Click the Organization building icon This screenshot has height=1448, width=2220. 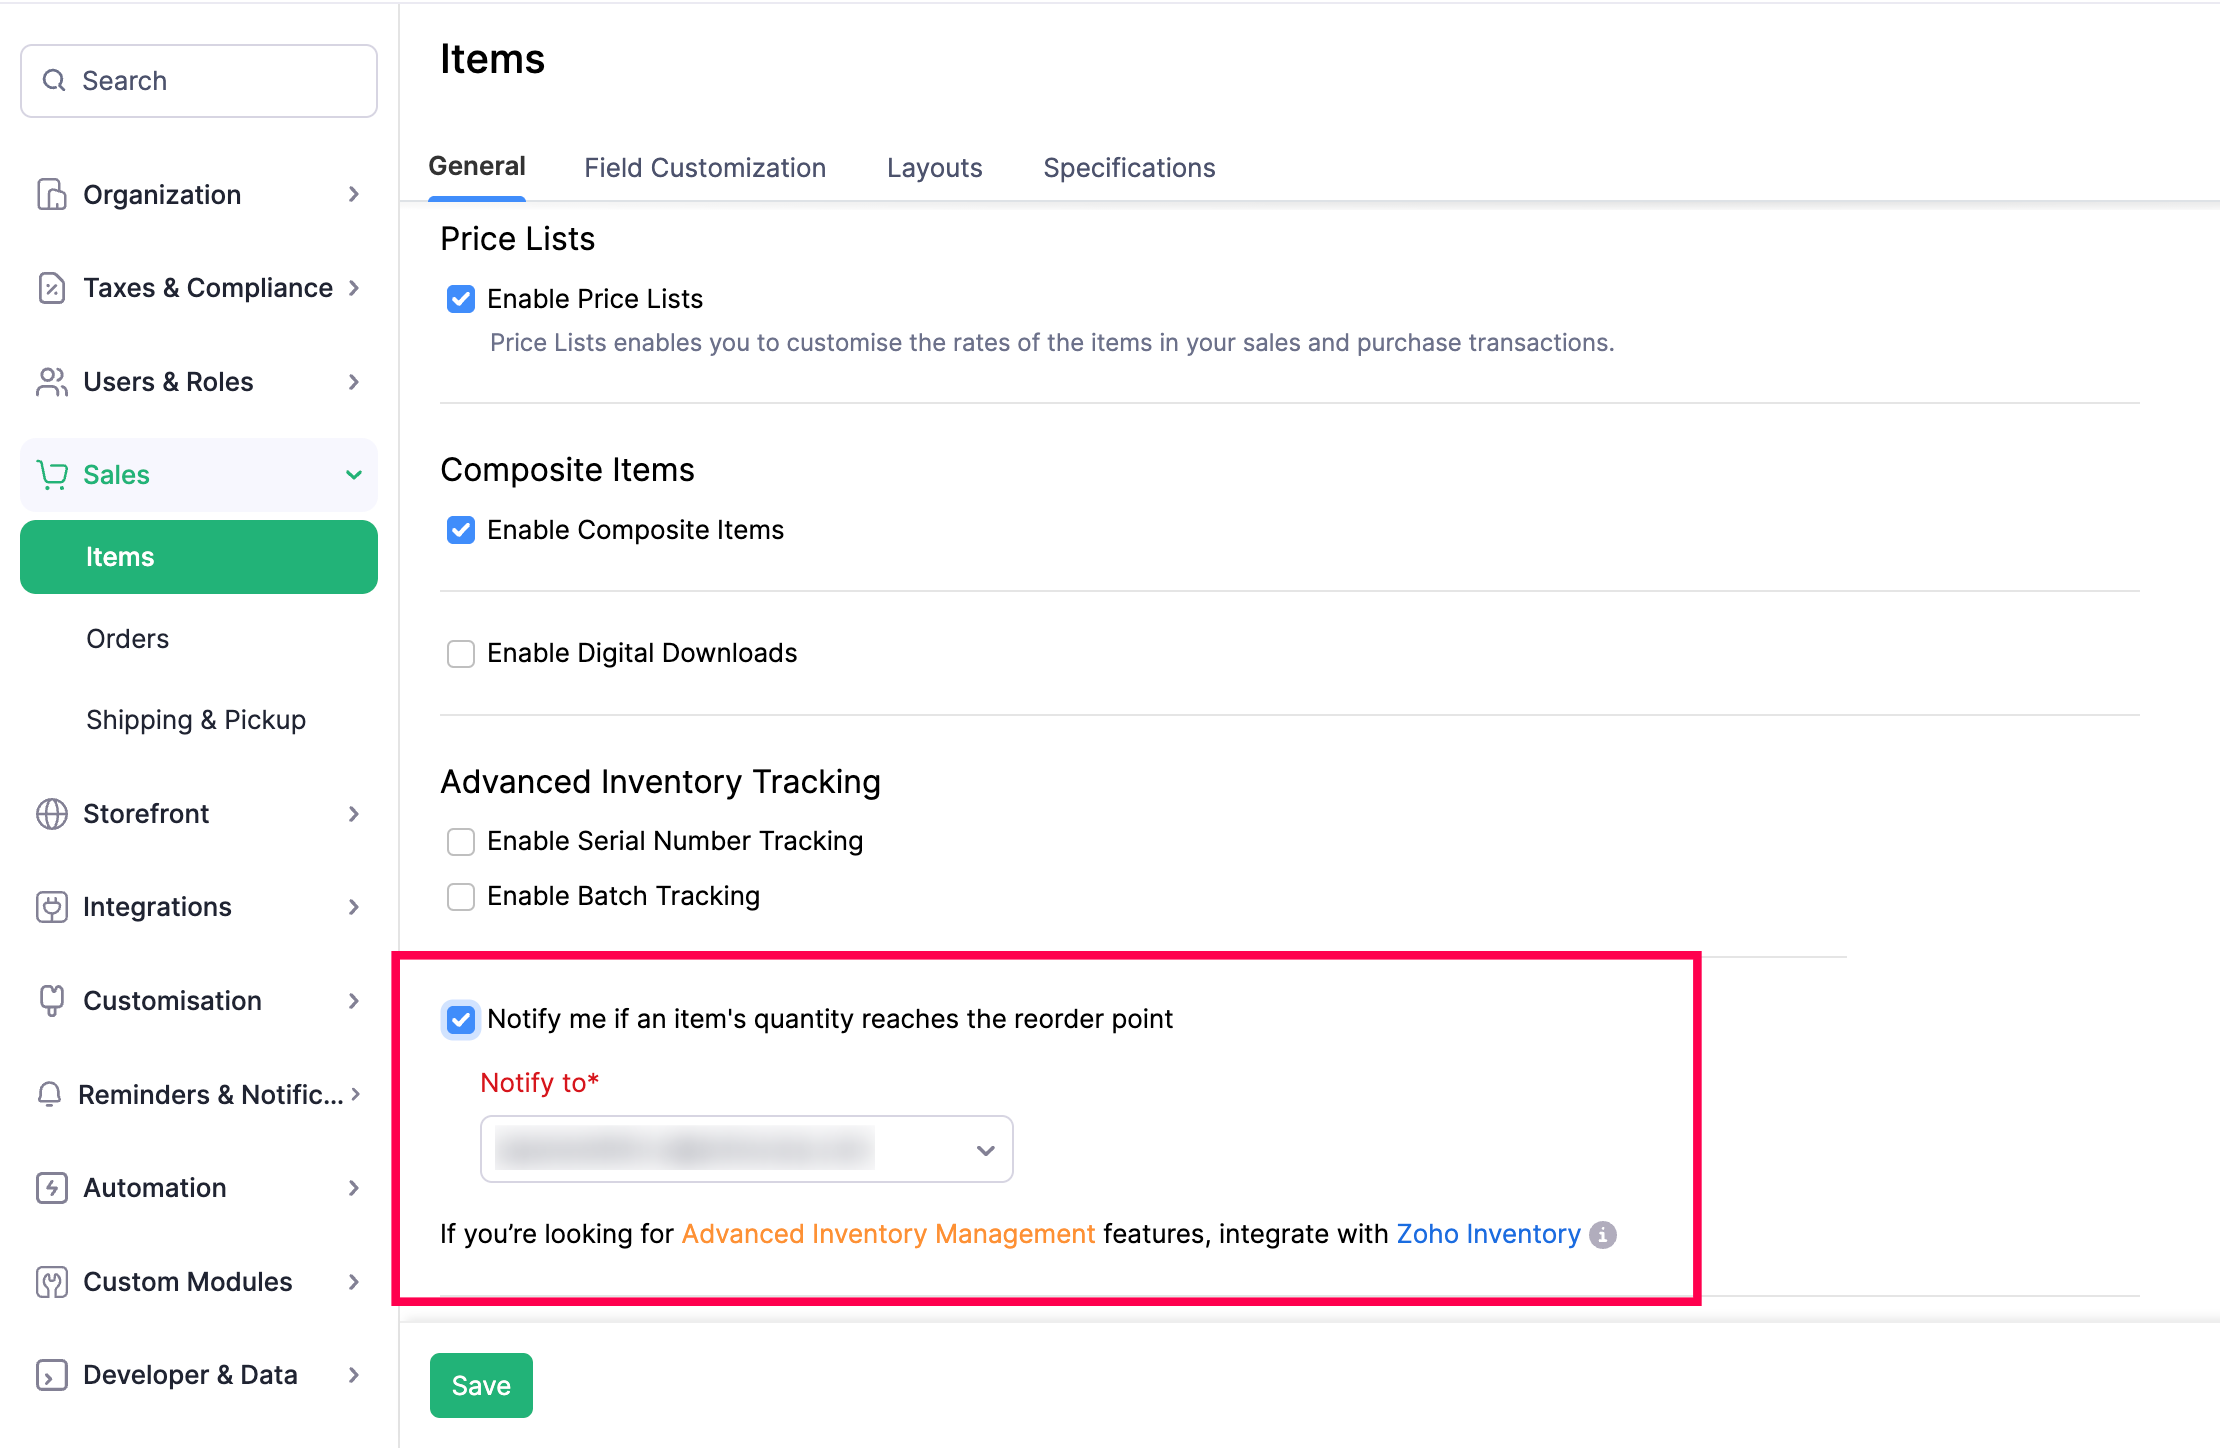[51, 194]
